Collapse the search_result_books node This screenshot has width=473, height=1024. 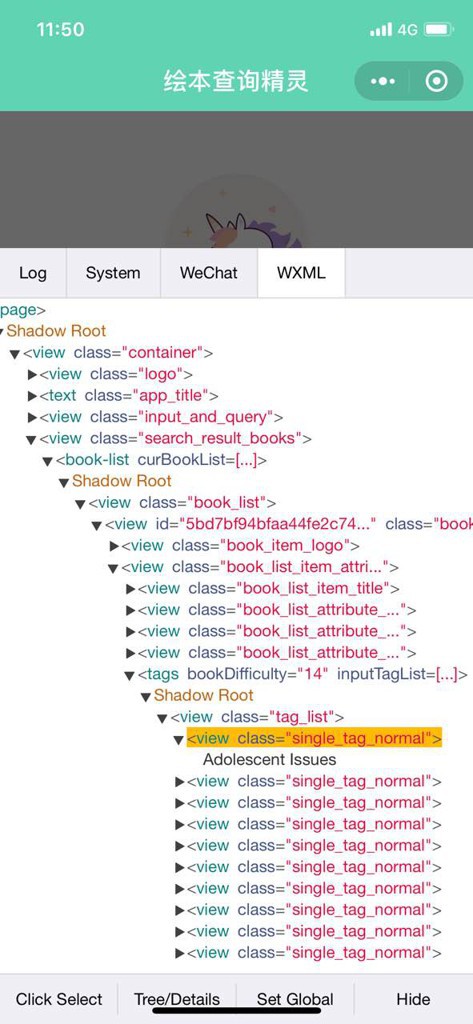(x=31, y=440)
